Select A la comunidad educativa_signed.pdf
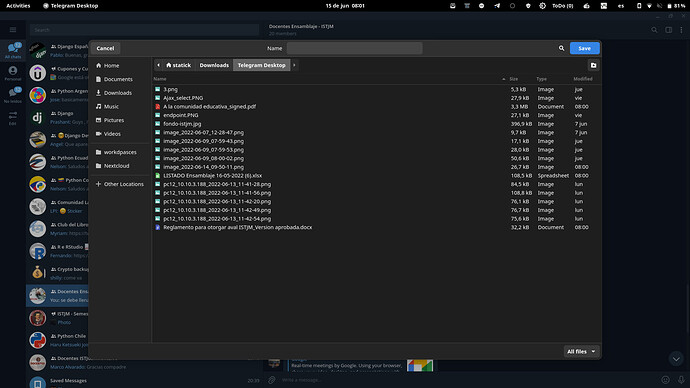690x388 pixels. click(x=209, y=106)
